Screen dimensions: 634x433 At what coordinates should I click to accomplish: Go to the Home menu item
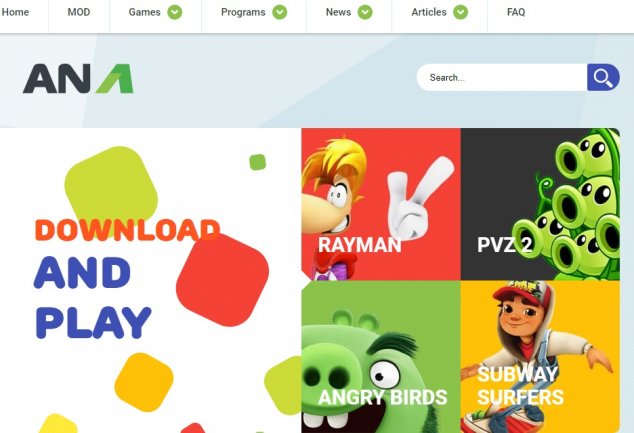coord(15,12)
